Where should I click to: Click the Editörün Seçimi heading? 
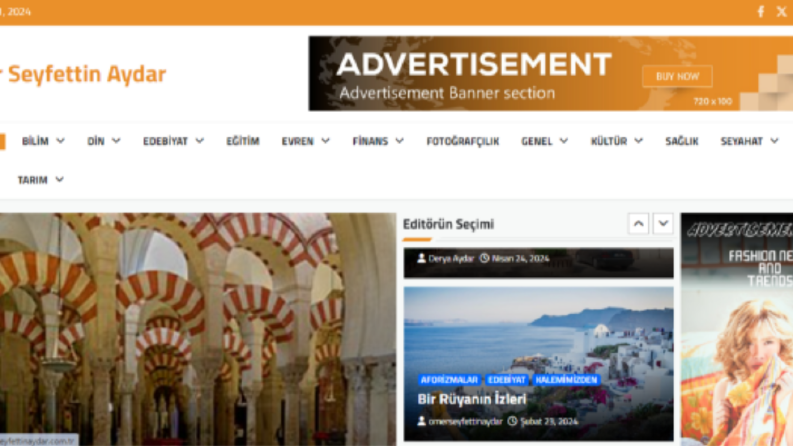tap(448, 224)
